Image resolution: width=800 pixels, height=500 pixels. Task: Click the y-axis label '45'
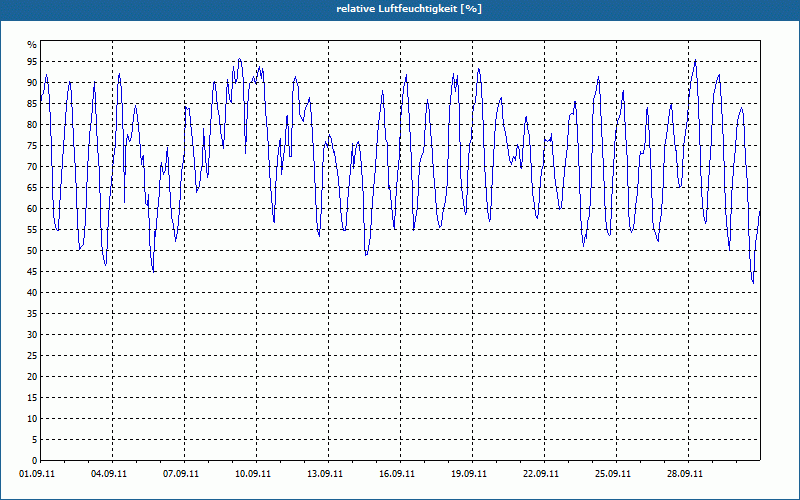(32, 271)
